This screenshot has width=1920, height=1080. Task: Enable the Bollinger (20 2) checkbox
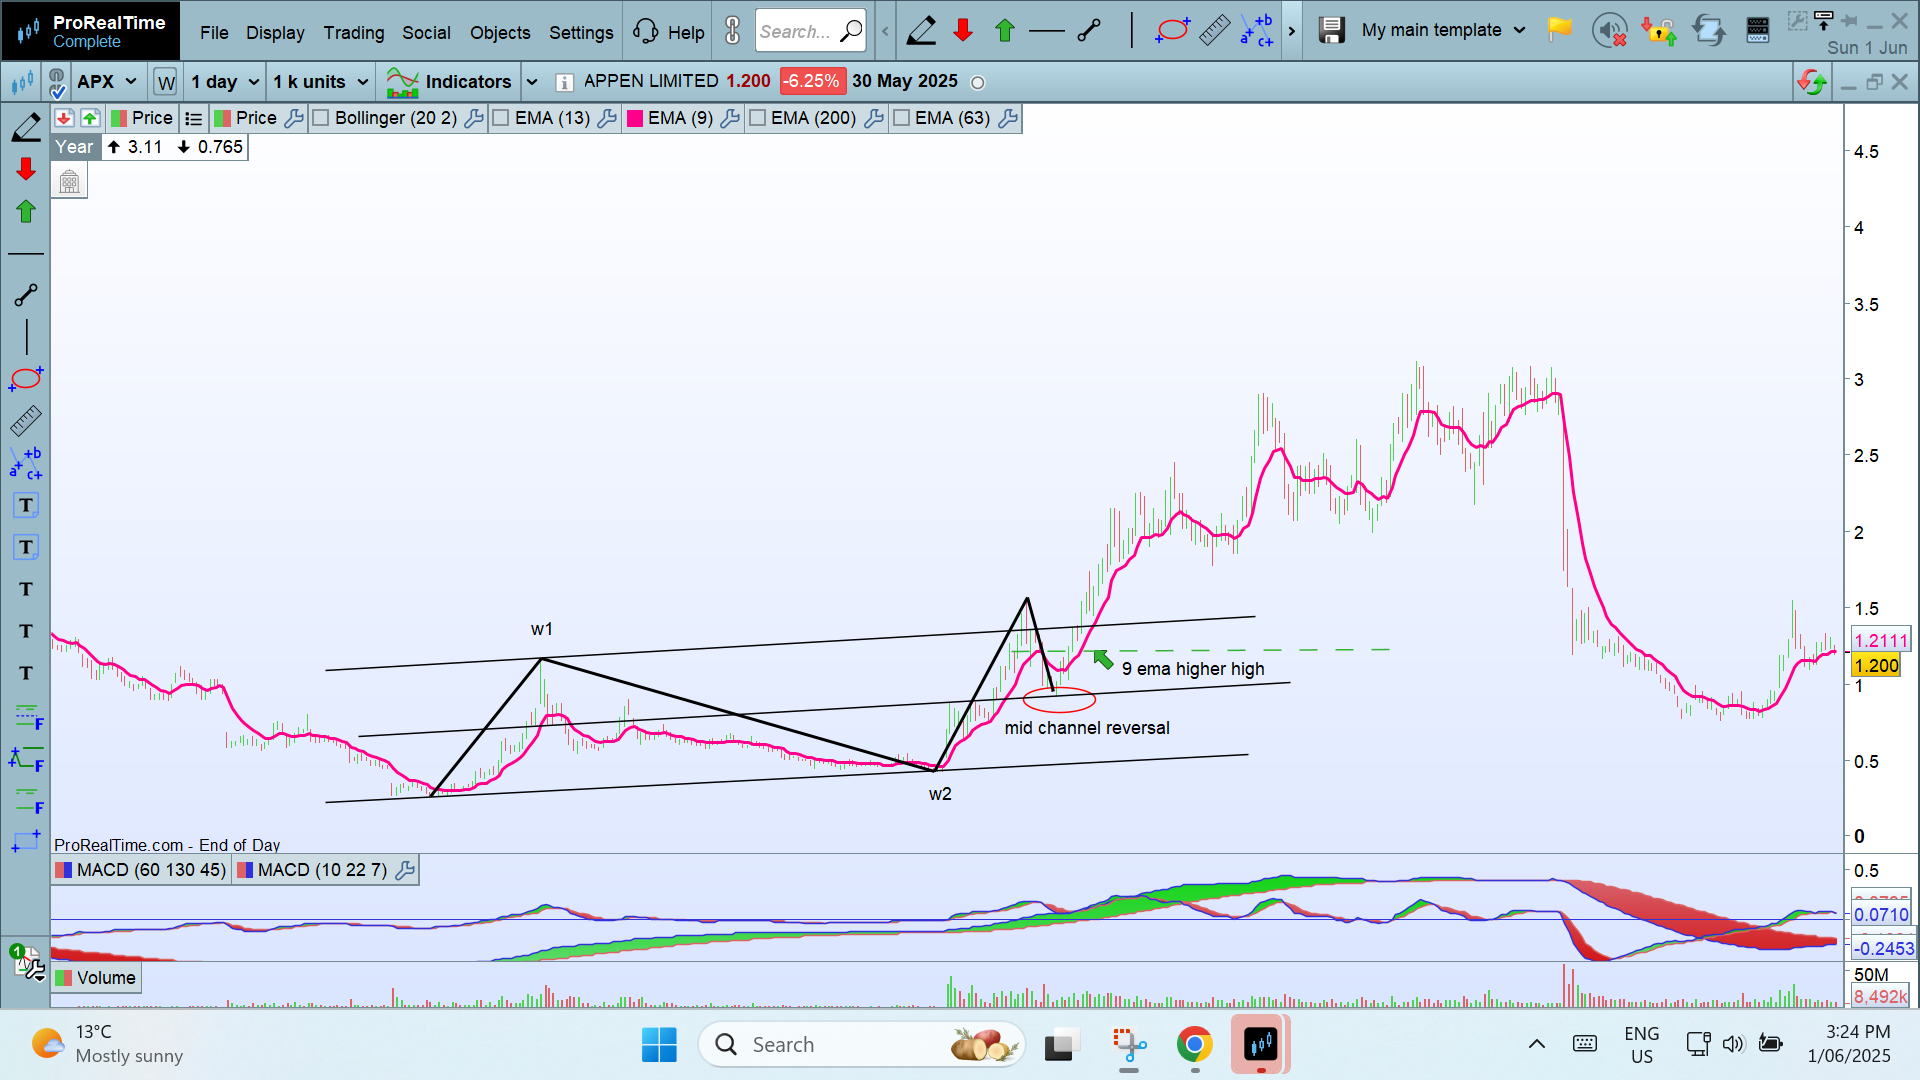click(x=321, y=118)
